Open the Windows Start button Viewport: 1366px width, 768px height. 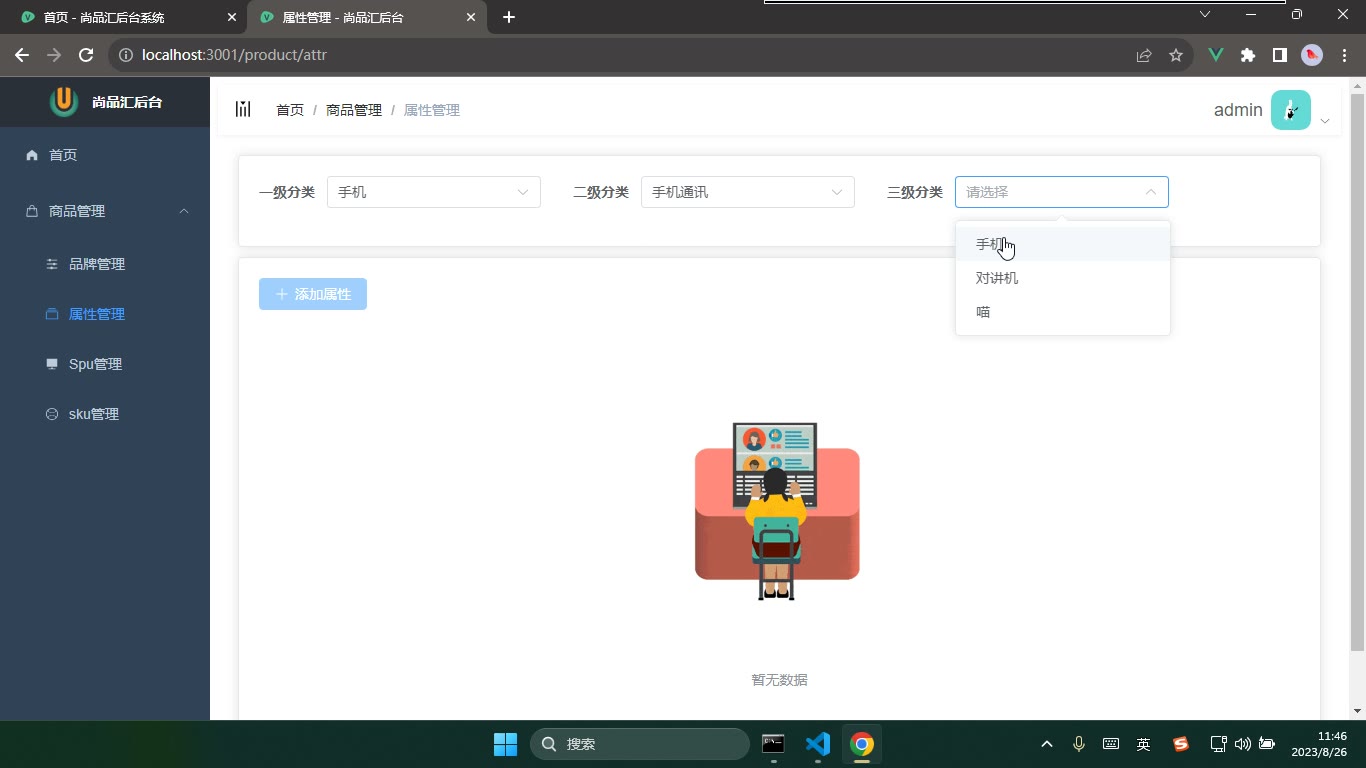tap(505, 744)
